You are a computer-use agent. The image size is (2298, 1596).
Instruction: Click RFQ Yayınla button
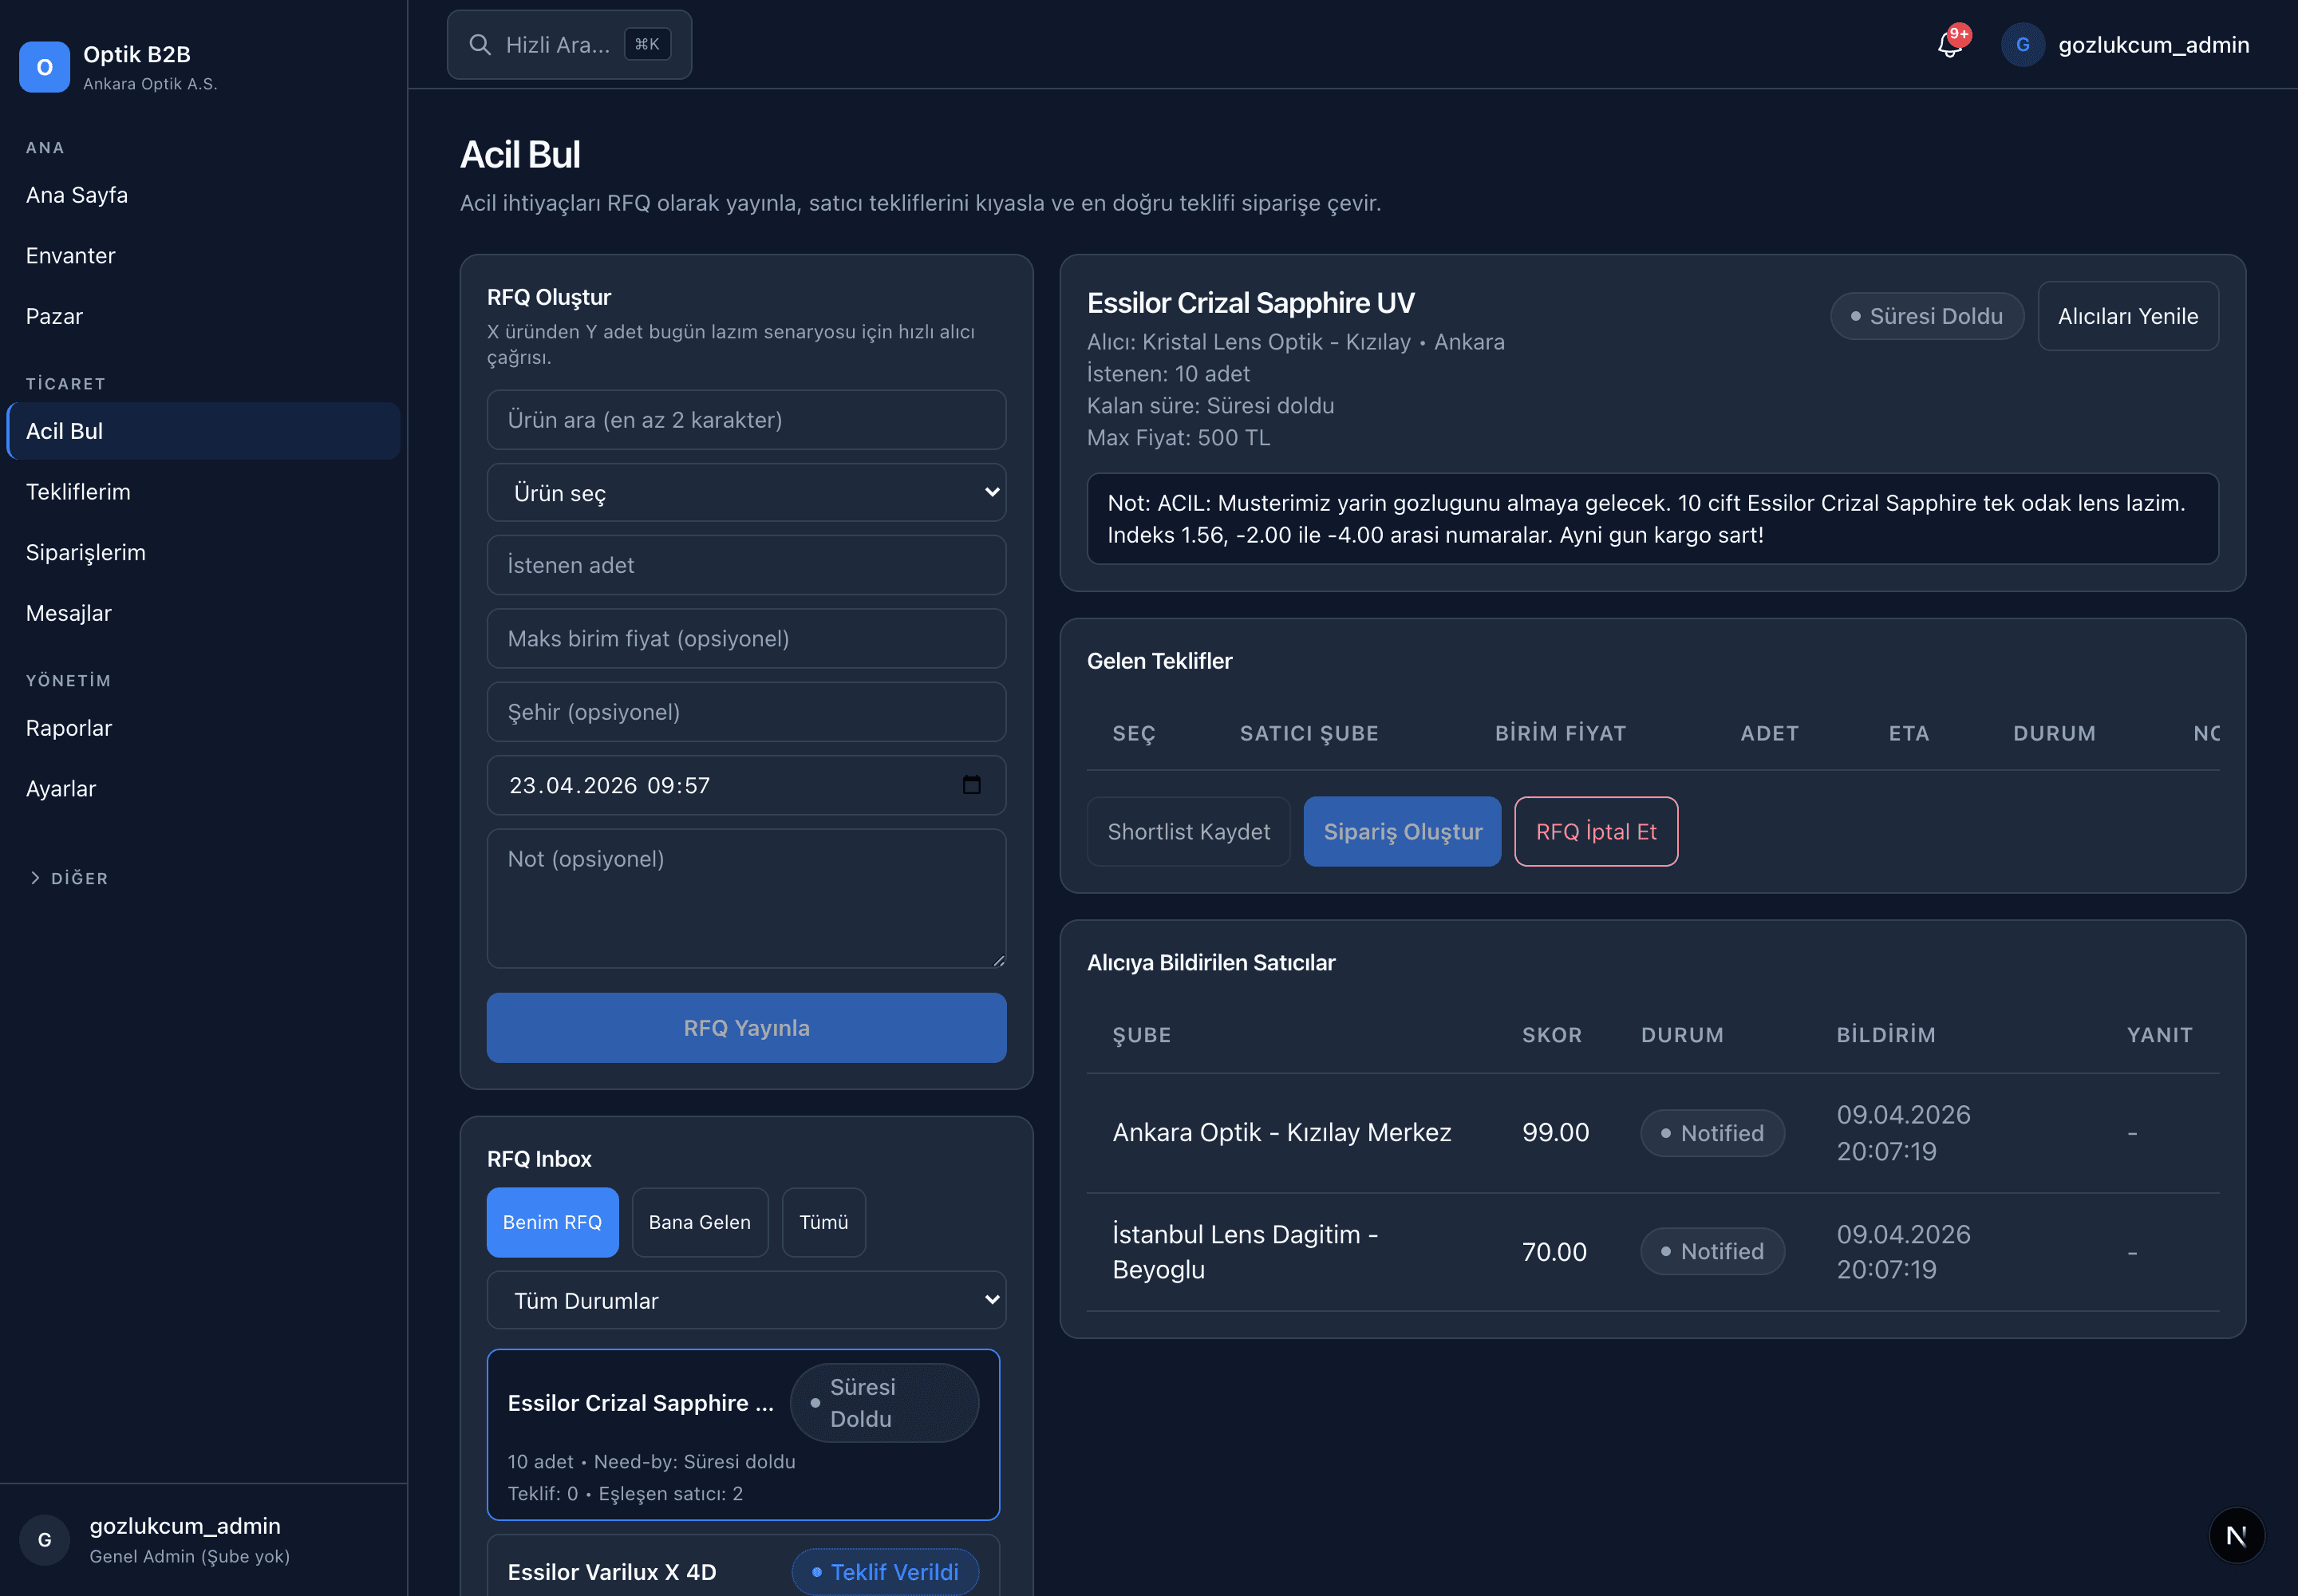coord(746,1027)
